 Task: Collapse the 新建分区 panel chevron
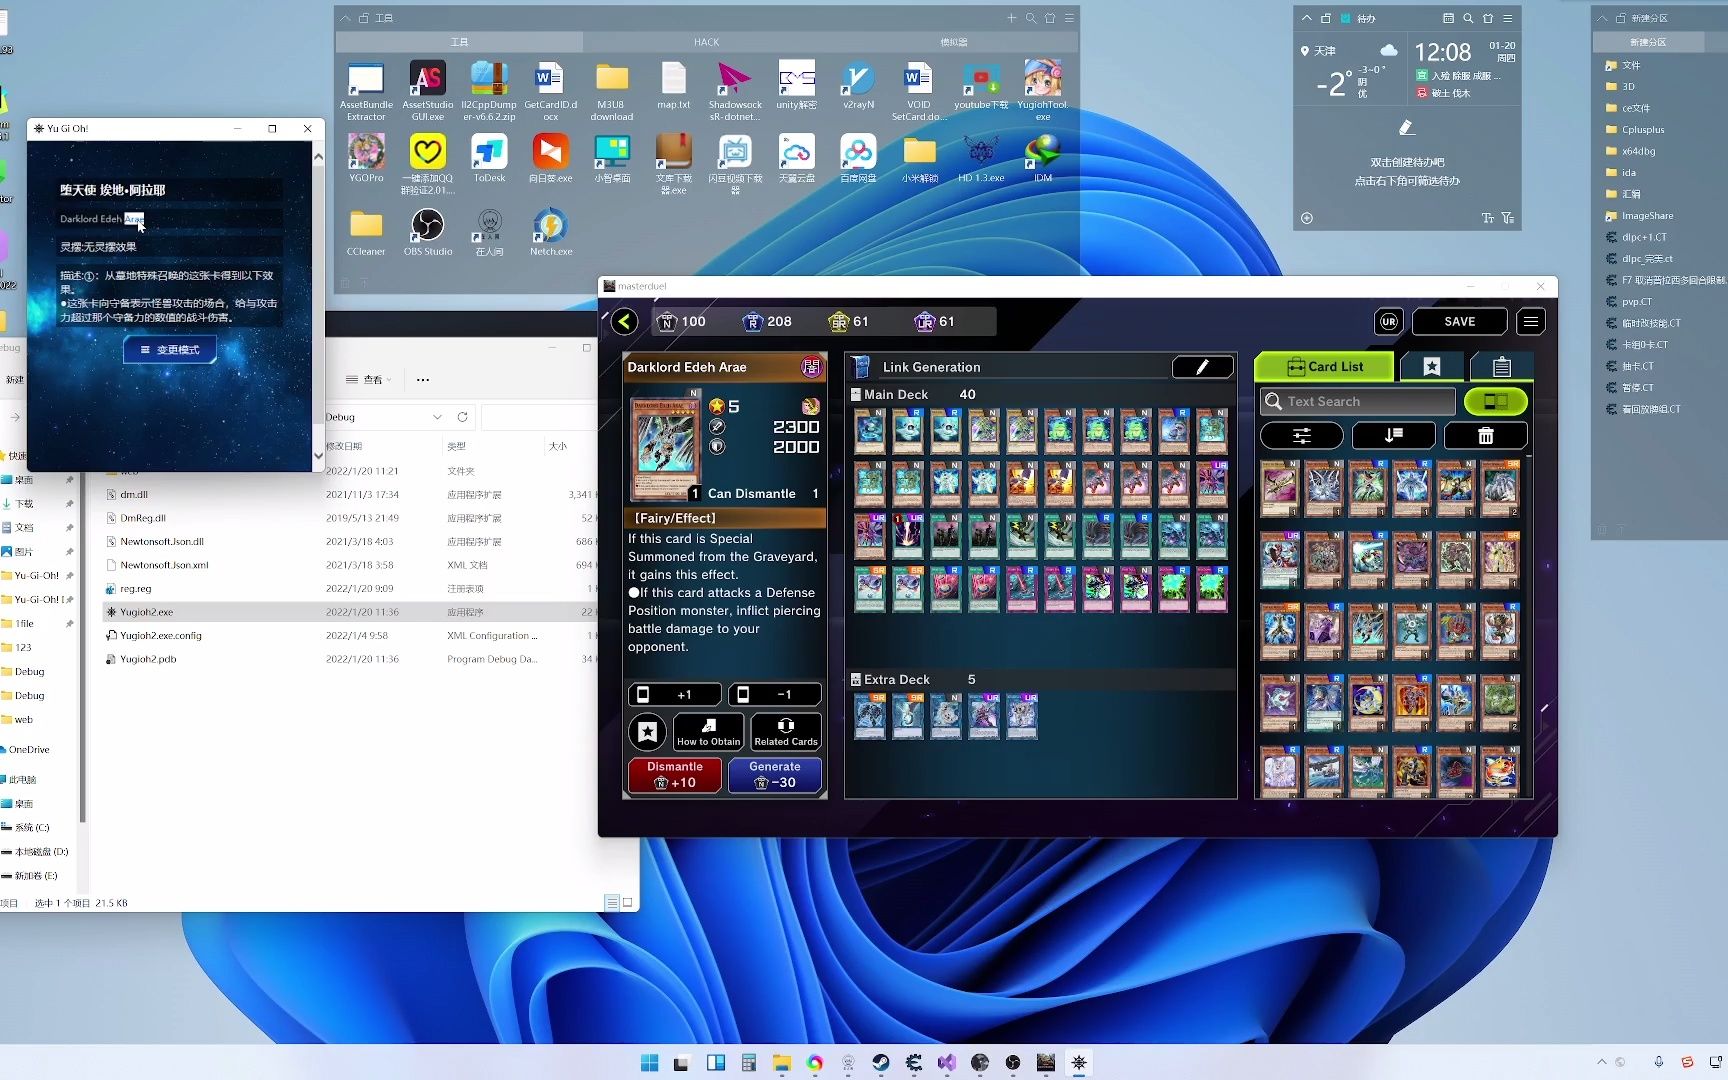tap(1601, 18)
